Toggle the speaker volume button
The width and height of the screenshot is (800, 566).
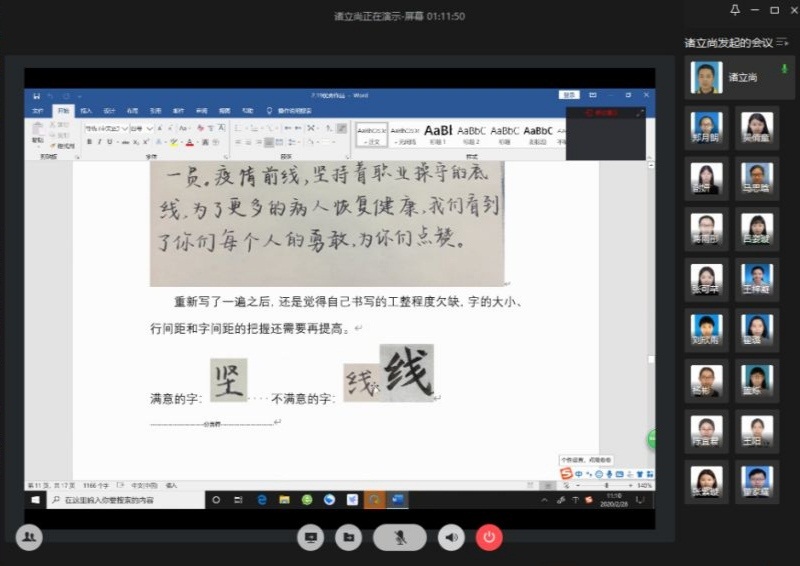453,537
